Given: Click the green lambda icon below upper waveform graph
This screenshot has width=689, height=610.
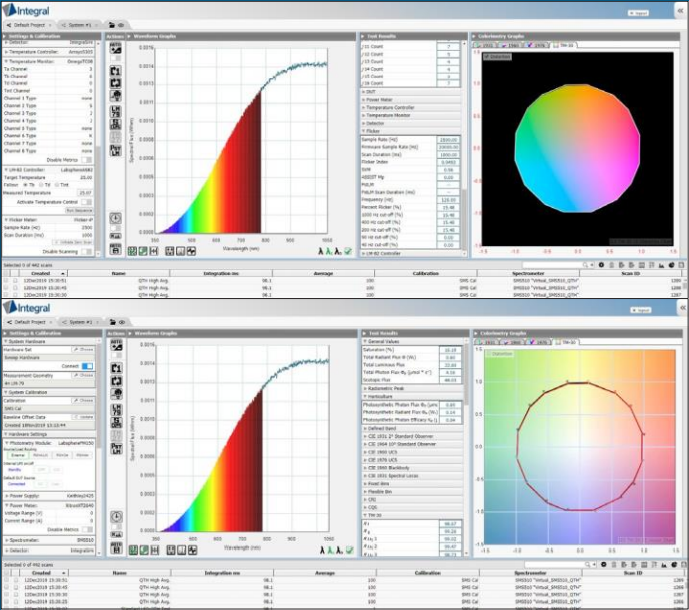Looking at the screenshot, I should click(330, 252).
